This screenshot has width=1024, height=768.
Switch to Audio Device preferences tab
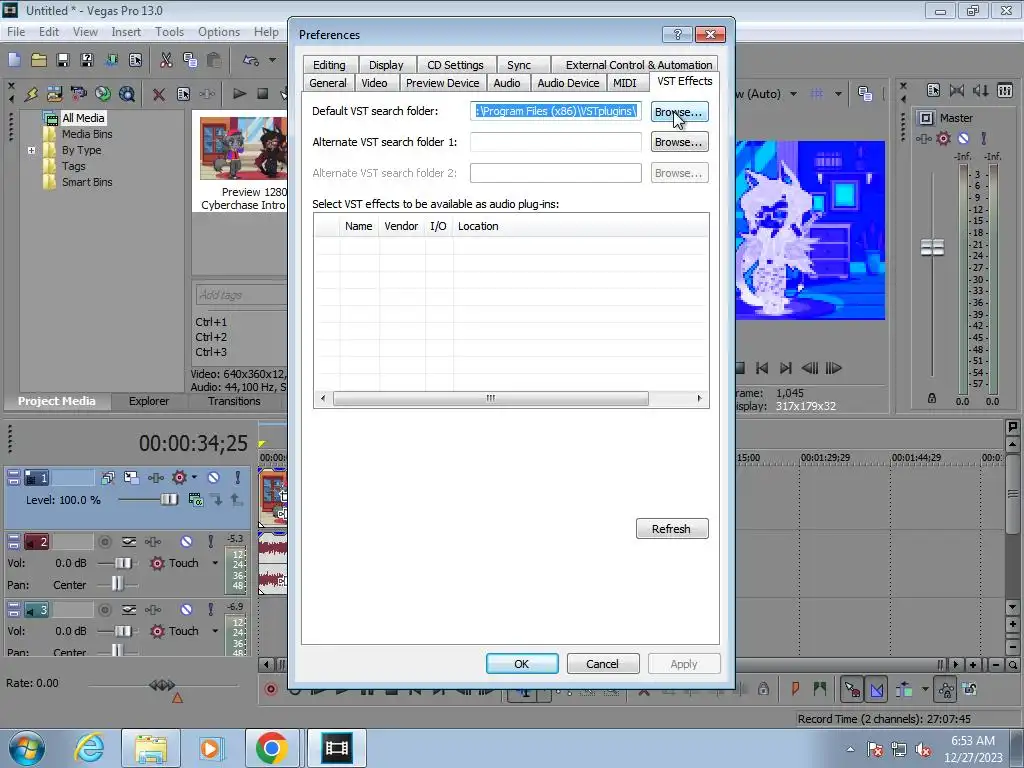[x=568, y=83]
